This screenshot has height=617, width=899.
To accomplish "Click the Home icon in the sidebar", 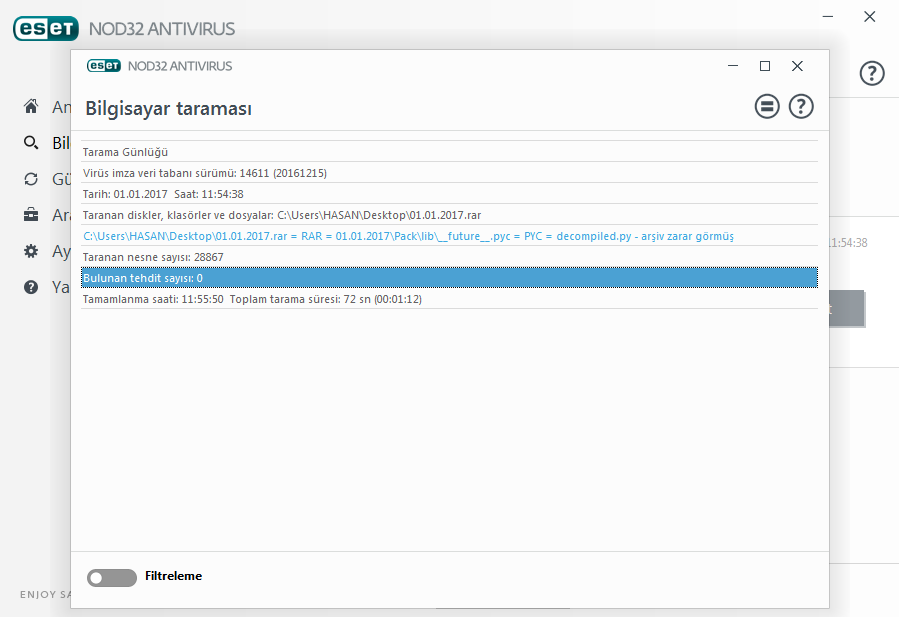I will click(x=32, y=107).
